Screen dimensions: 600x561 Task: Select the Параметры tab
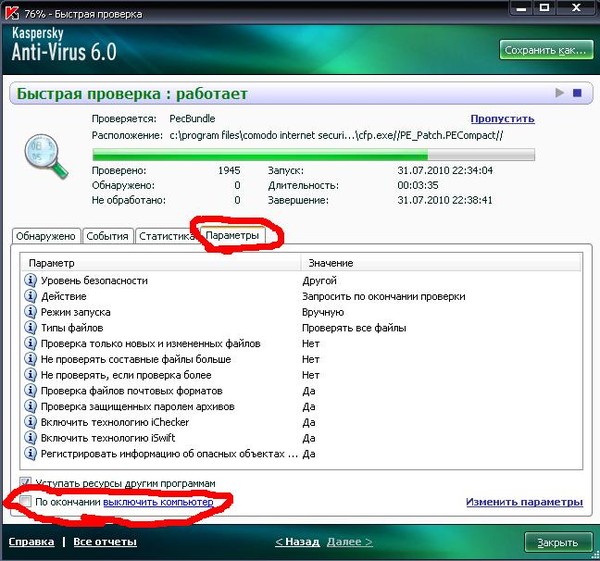point(232,235)
